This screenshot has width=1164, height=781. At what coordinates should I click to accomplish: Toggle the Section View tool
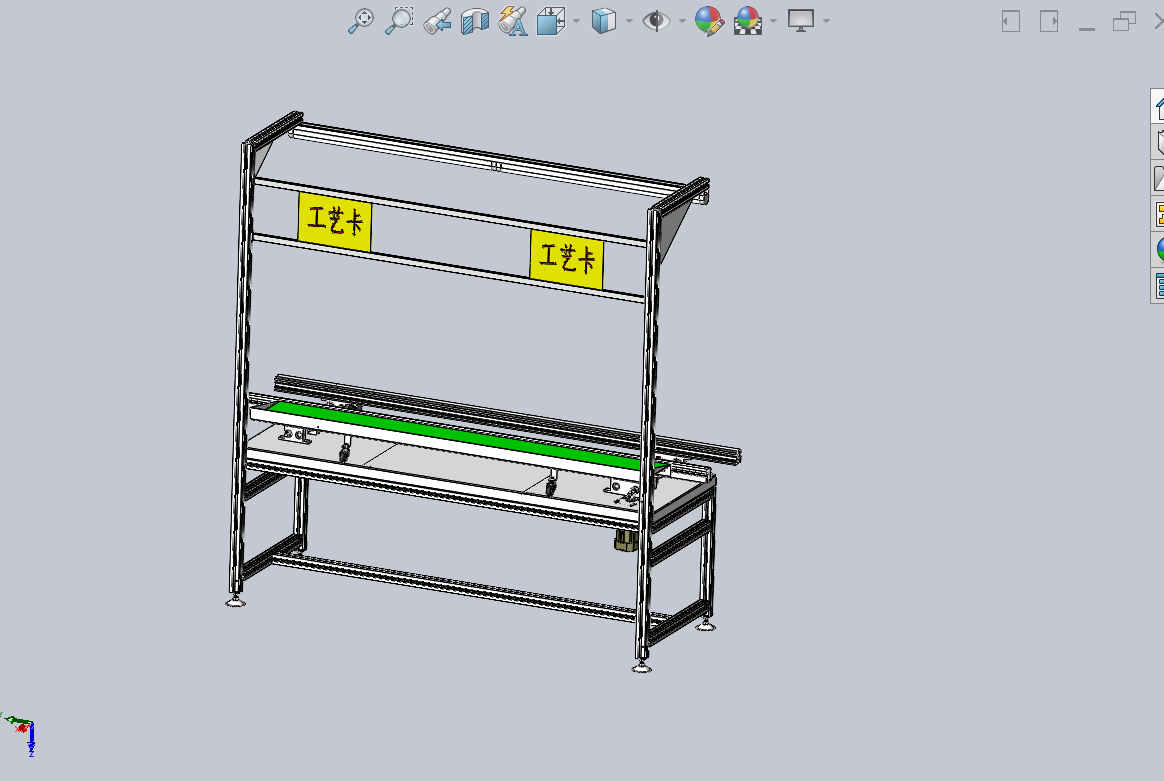click(475, 22)
